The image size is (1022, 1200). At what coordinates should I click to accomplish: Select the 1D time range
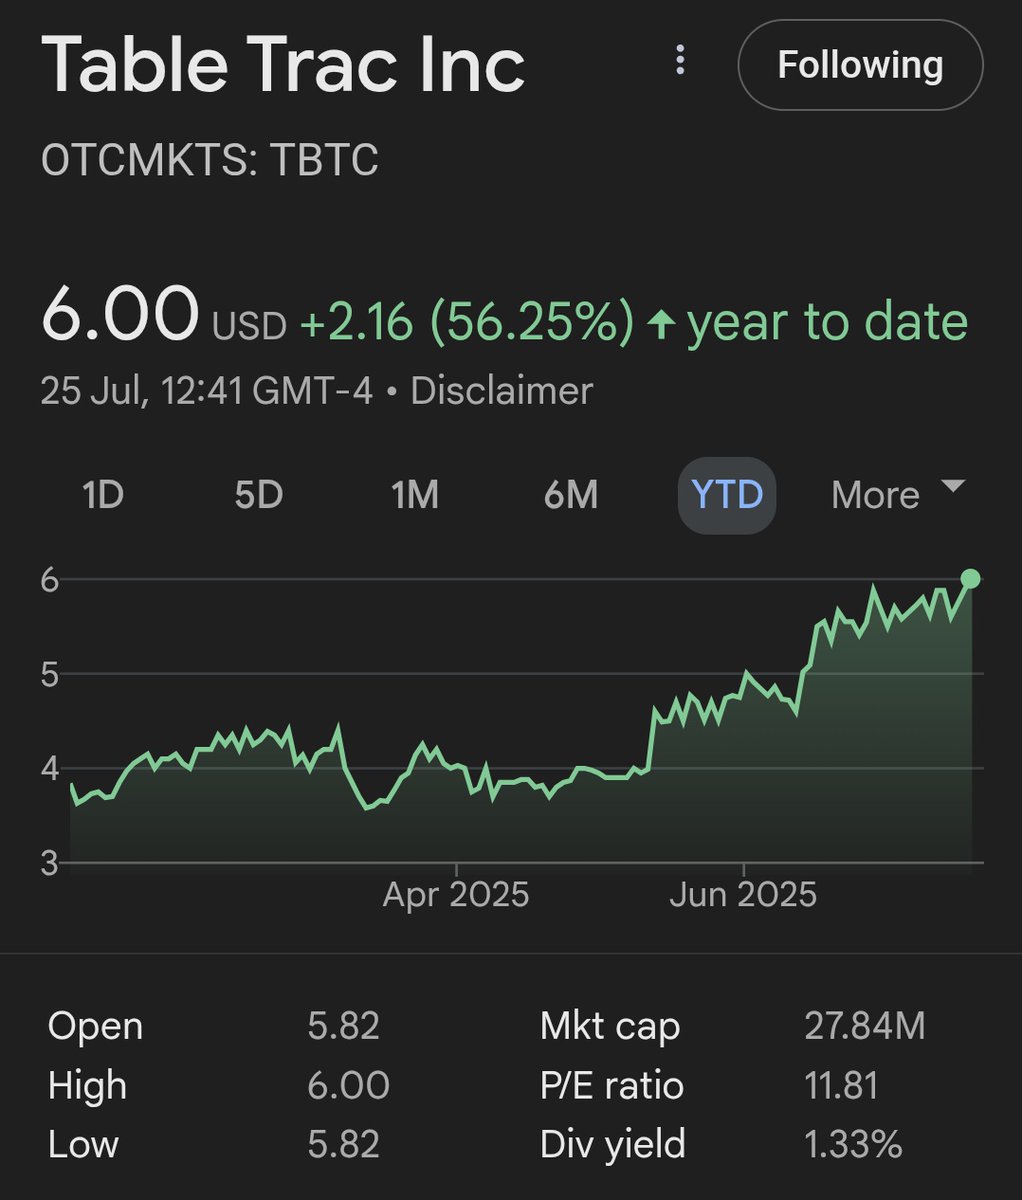103,495
